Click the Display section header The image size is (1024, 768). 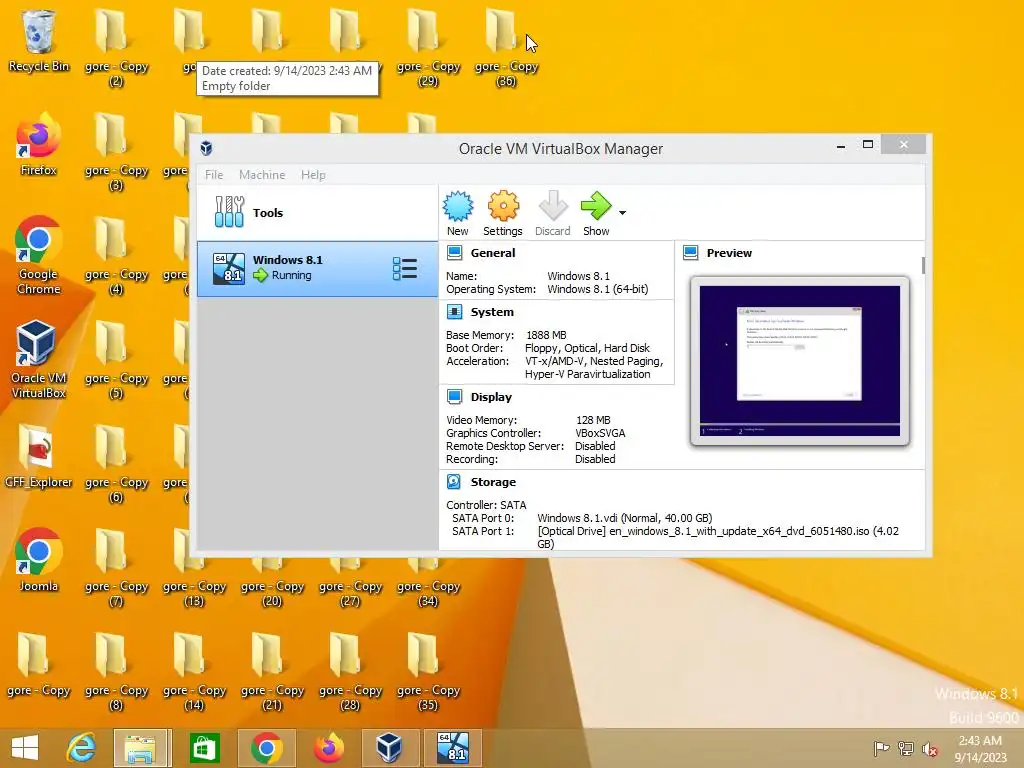tap(491, 396)
